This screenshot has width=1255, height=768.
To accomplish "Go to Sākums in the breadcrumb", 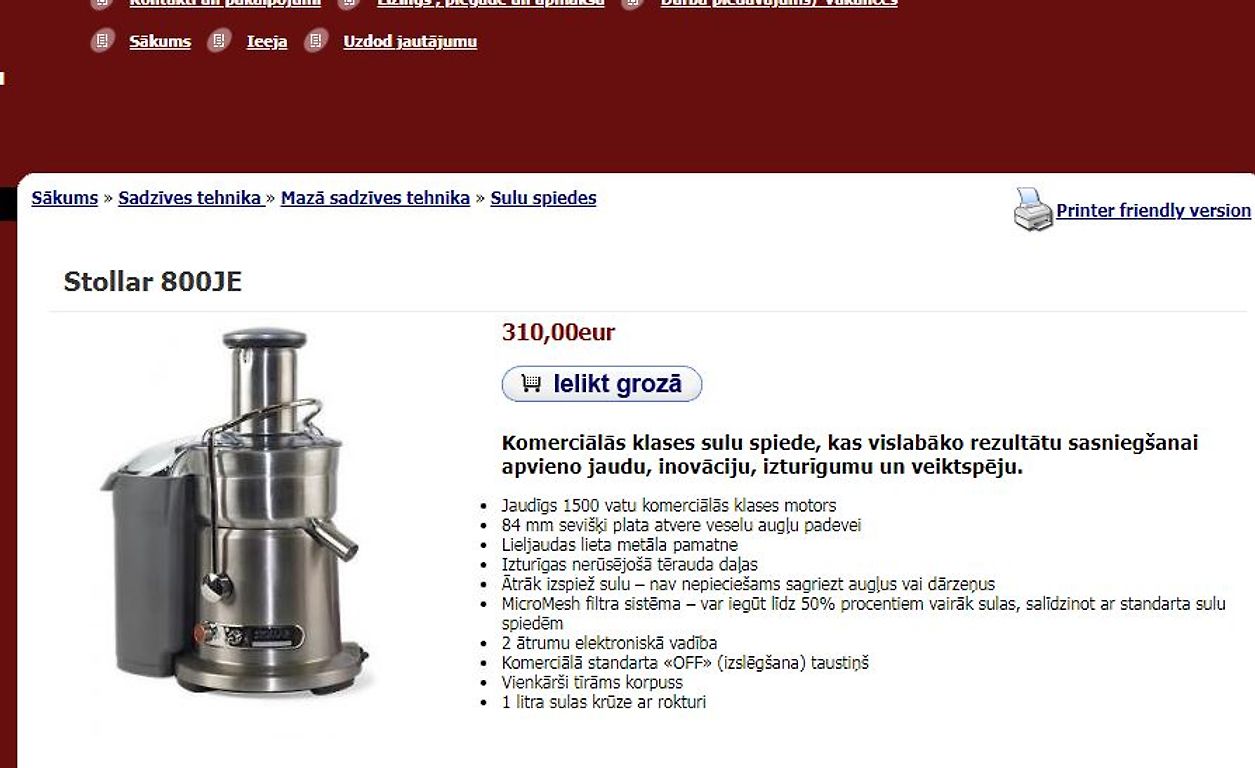I will 65,198.
